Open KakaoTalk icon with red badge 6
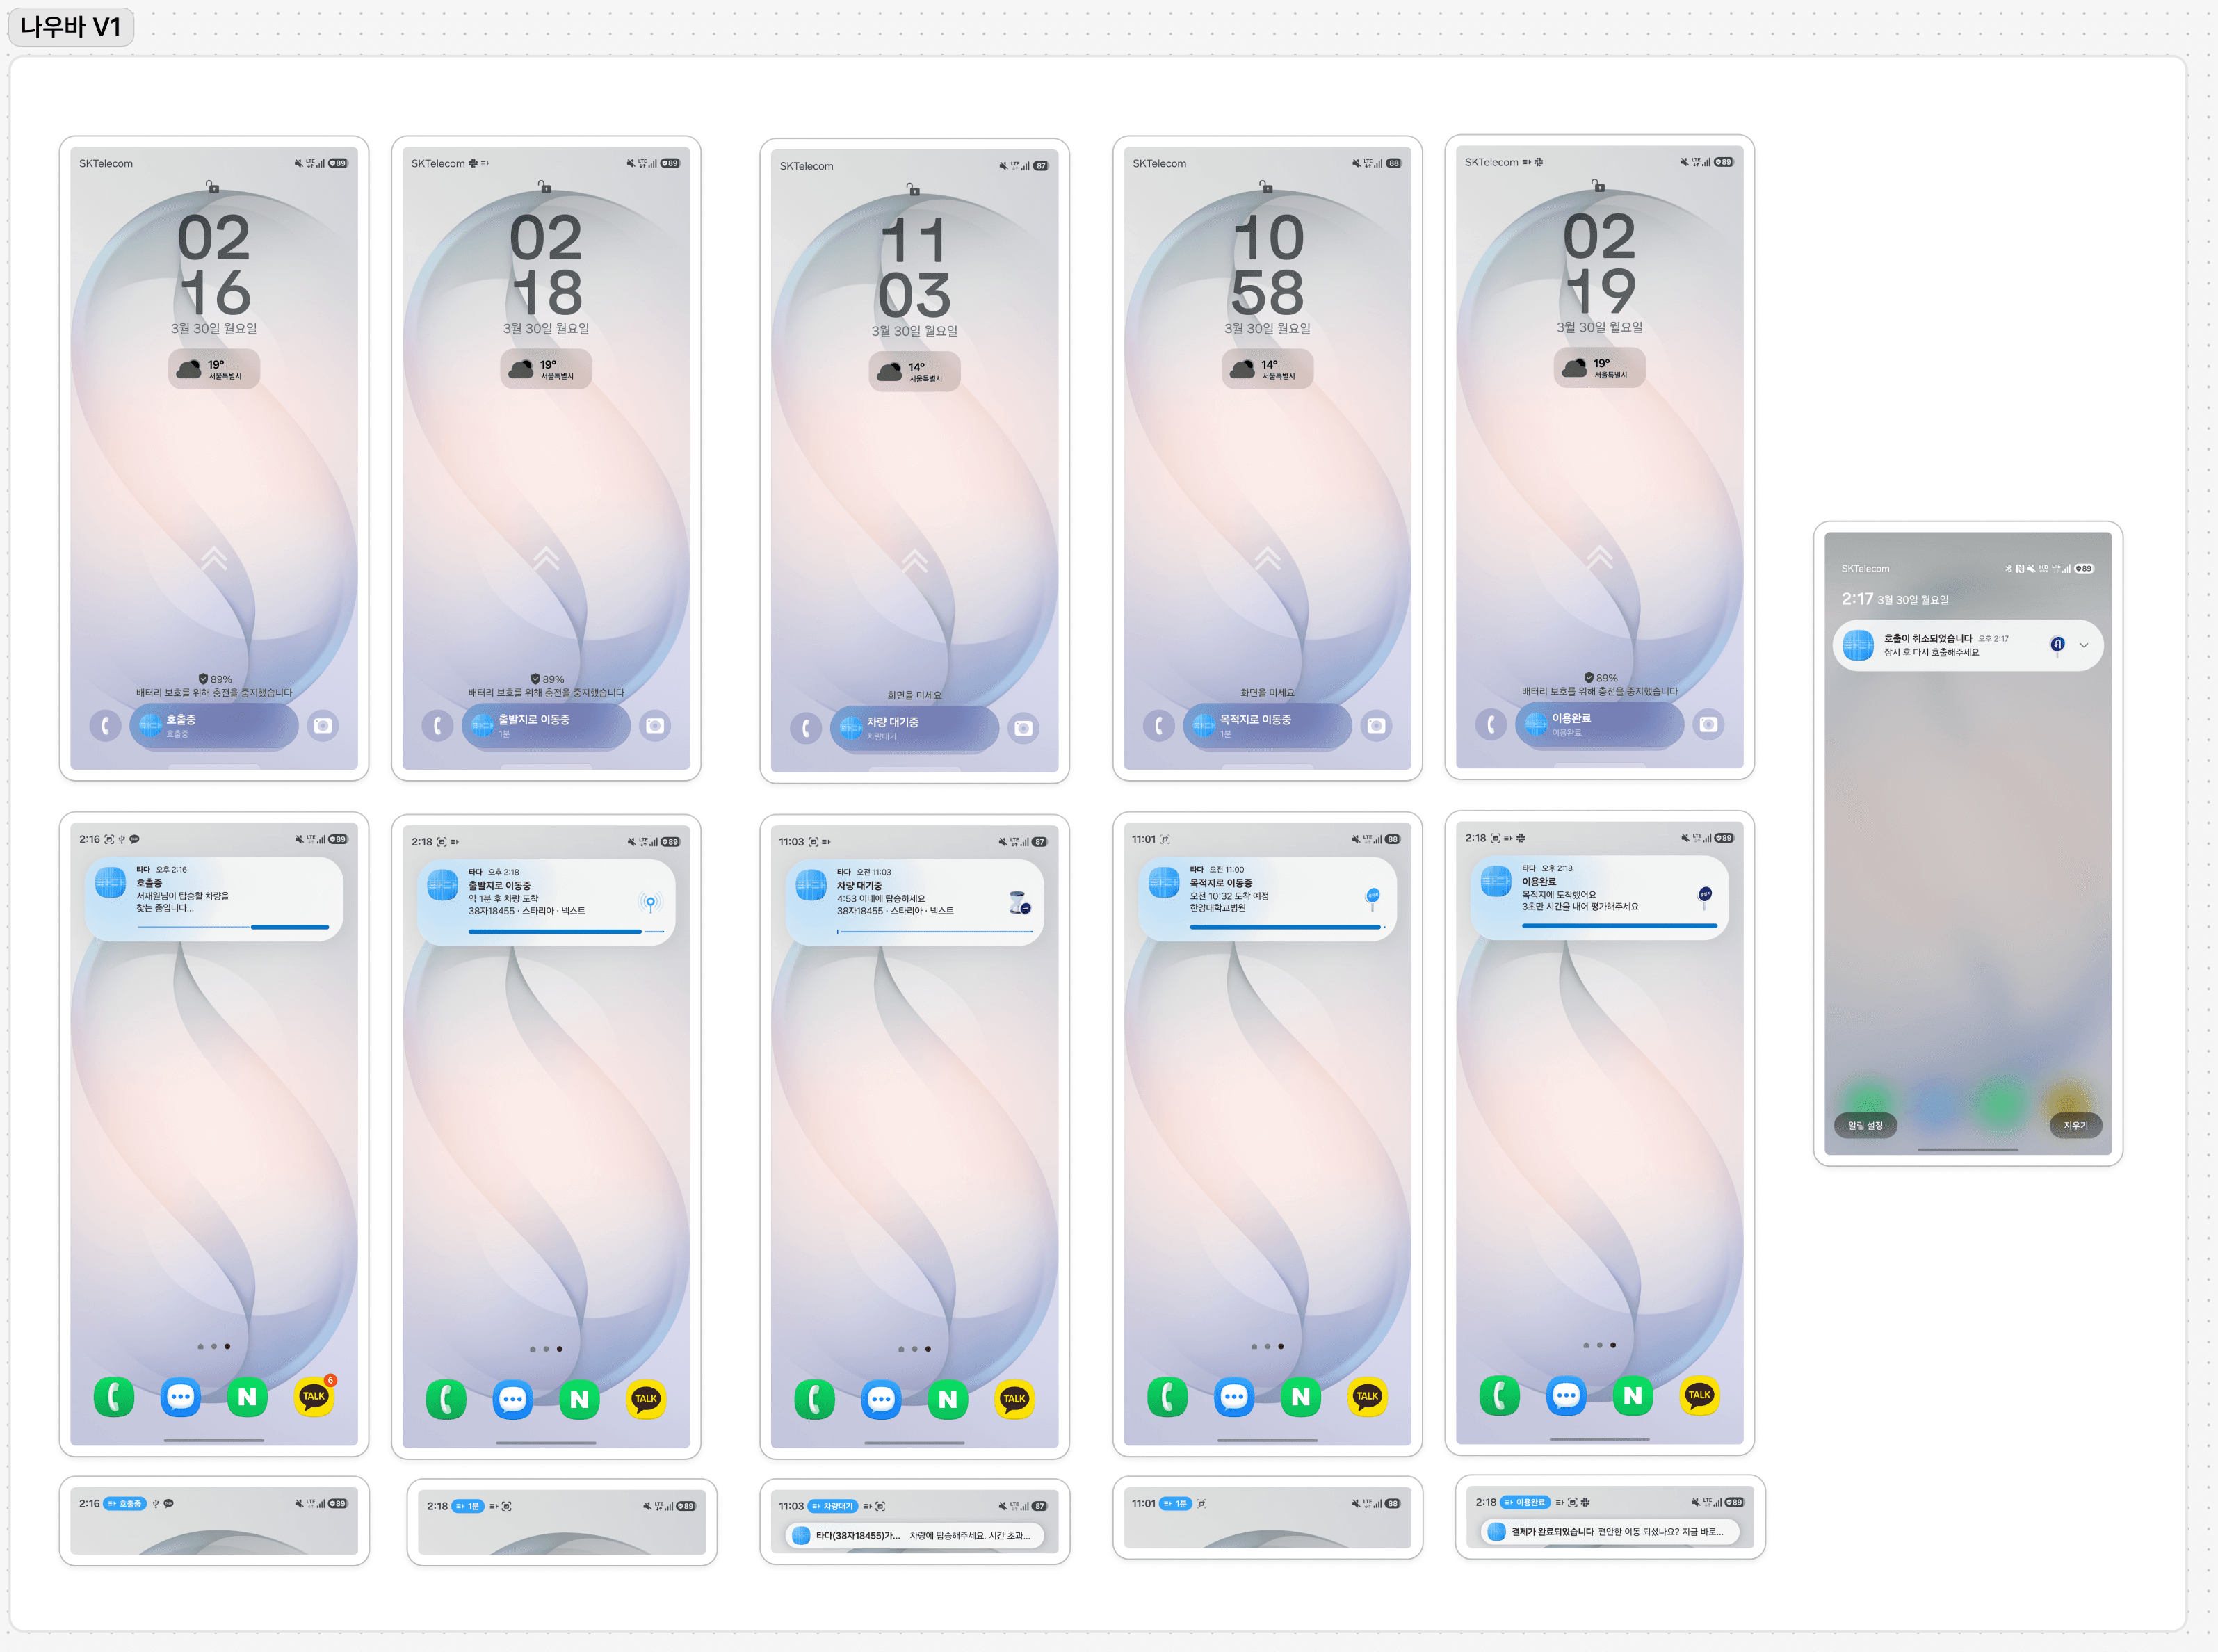2218x1652 pixels. click(314, 1396)
